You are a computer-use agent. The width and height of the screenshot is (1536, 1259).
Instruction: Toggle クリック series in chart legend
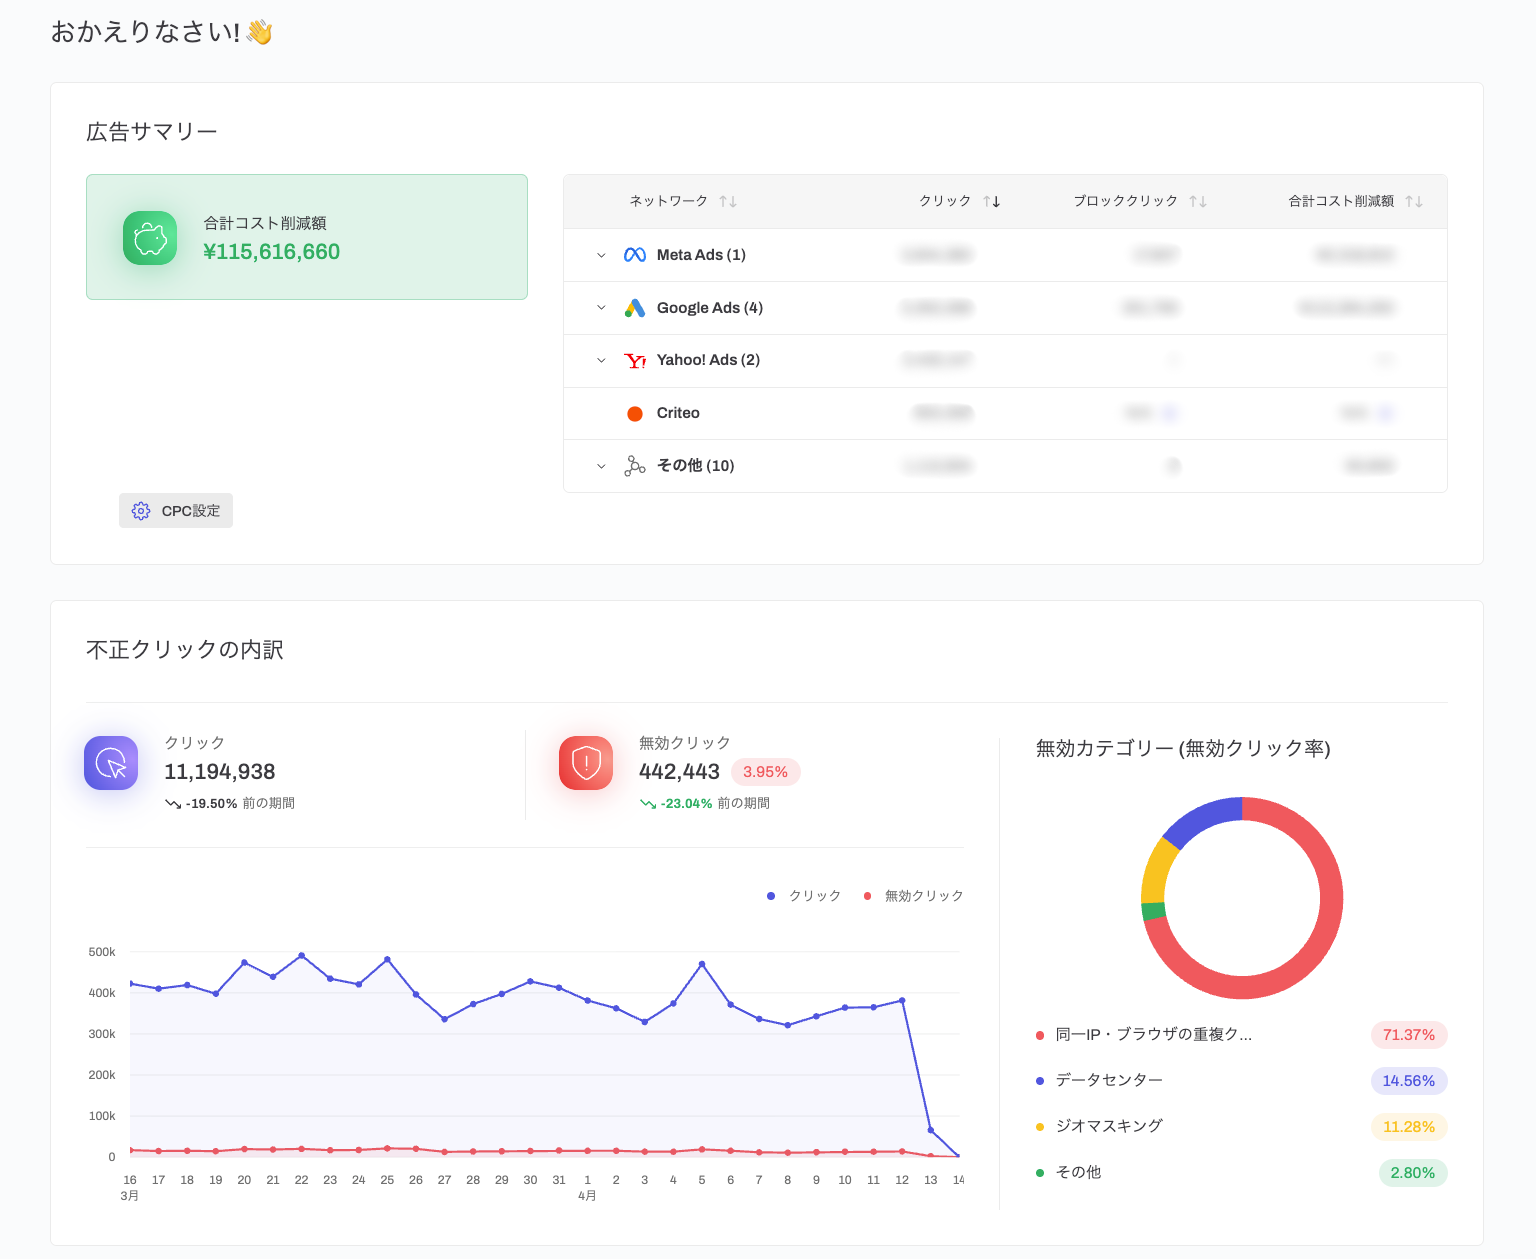click(x=804, y=896)
